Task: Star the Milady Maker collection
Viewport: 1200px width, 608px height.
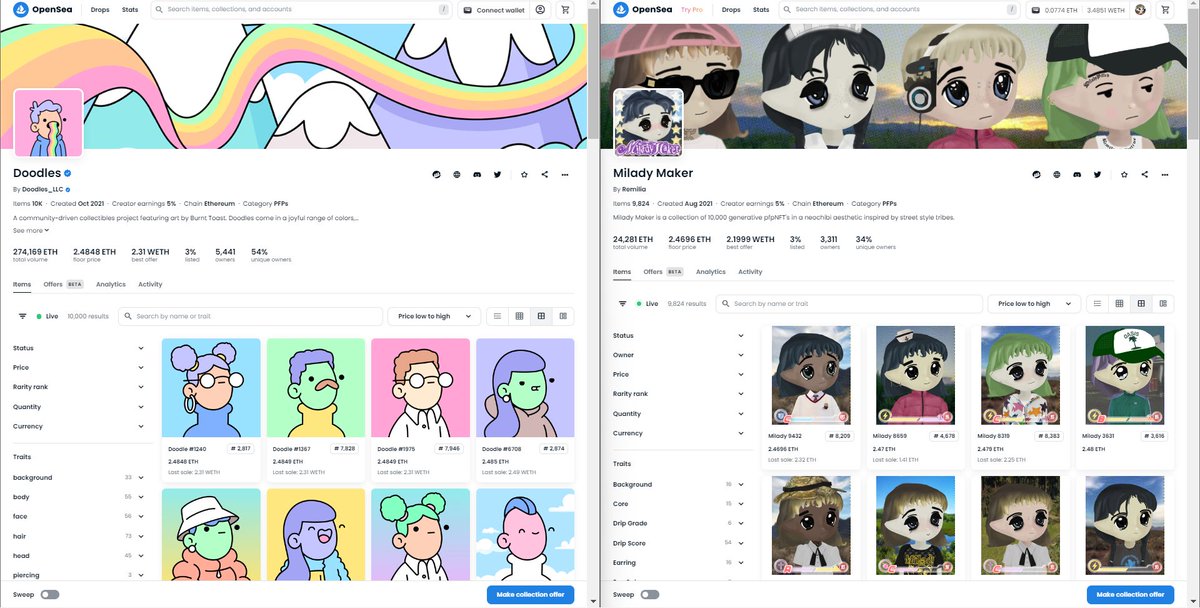Action: pos(1124,174)
